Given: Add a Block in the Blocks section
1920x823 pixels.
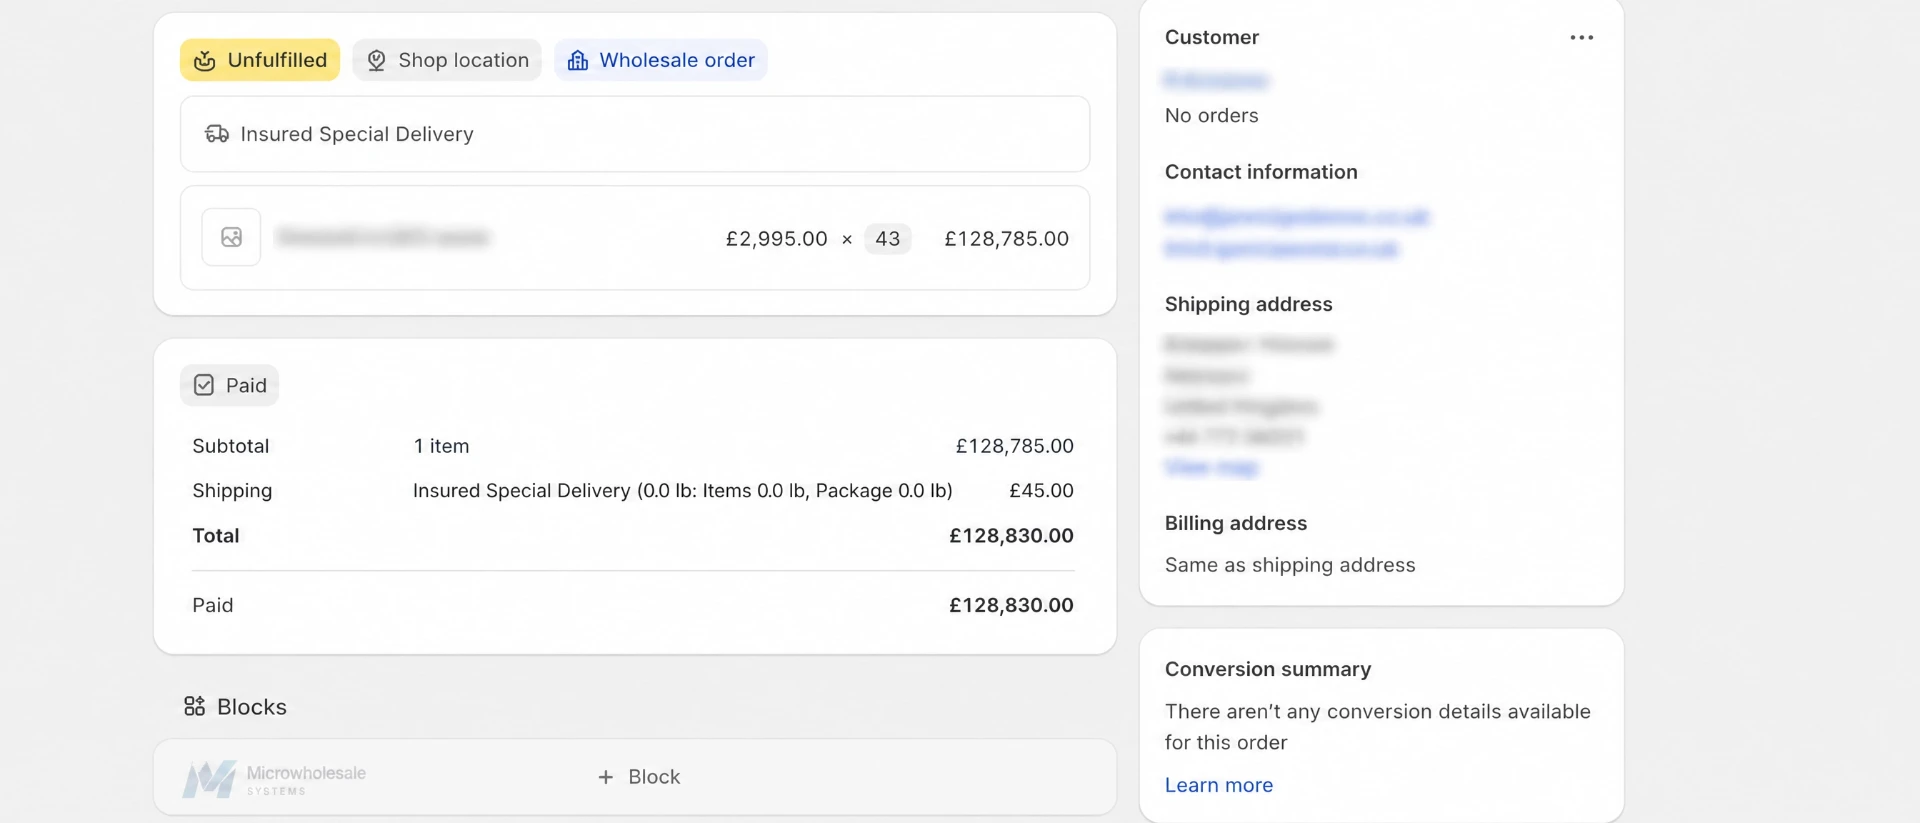Looking at the screenshot, I should [639, 777].
